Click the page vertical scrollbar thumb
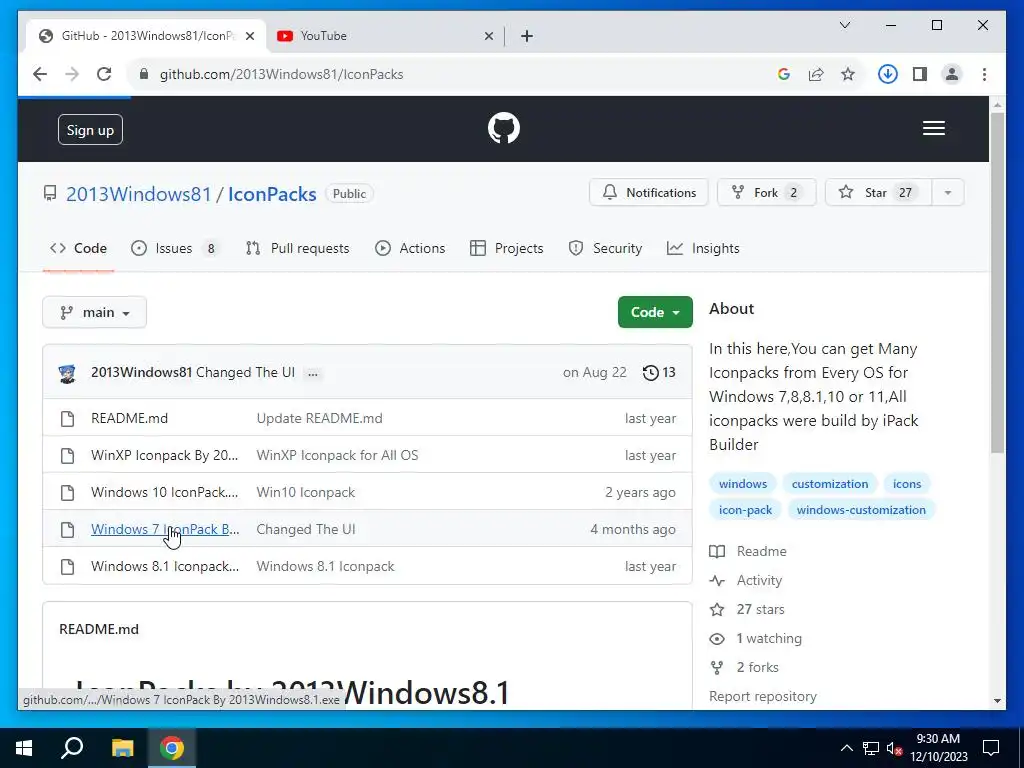Viewport: 1024px width, 768px height. point(997,283)
